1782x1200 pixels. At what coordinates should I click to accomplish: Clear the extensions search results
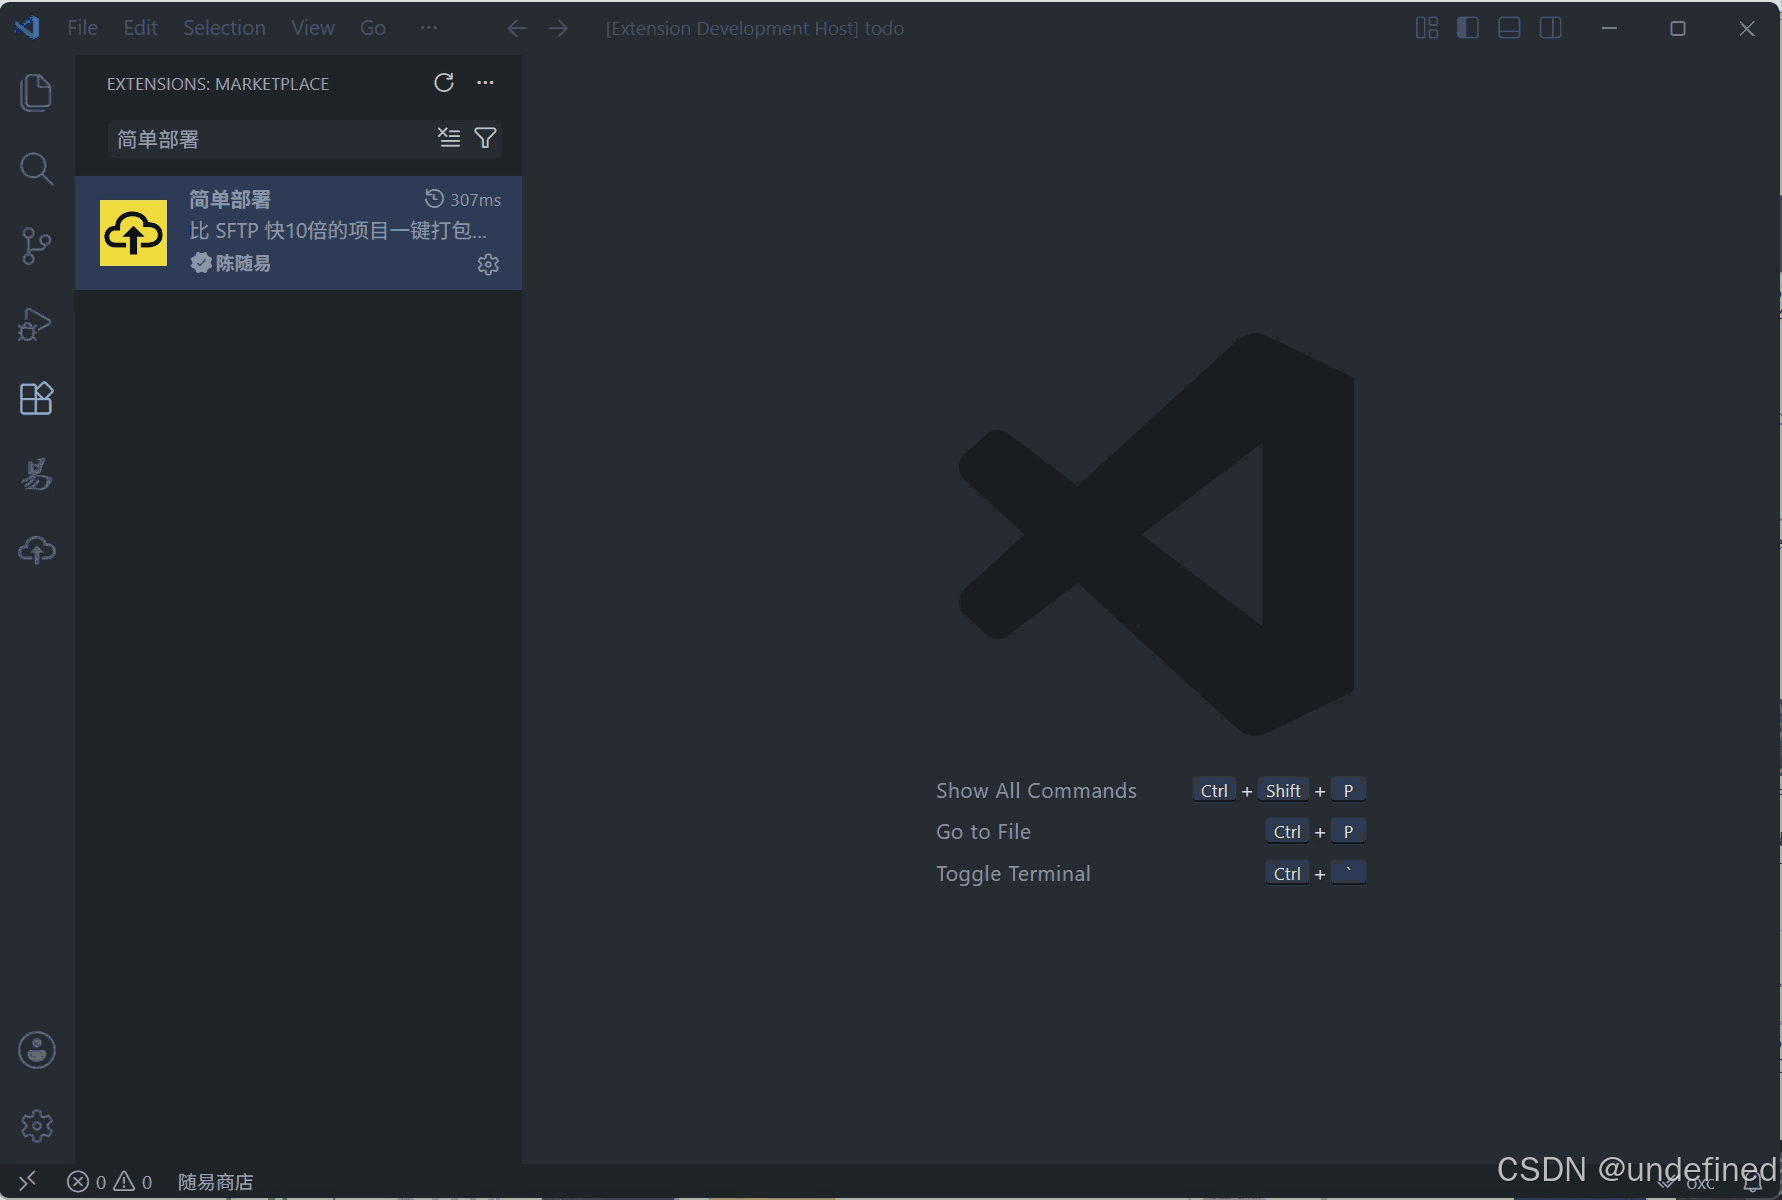[449, 138]
